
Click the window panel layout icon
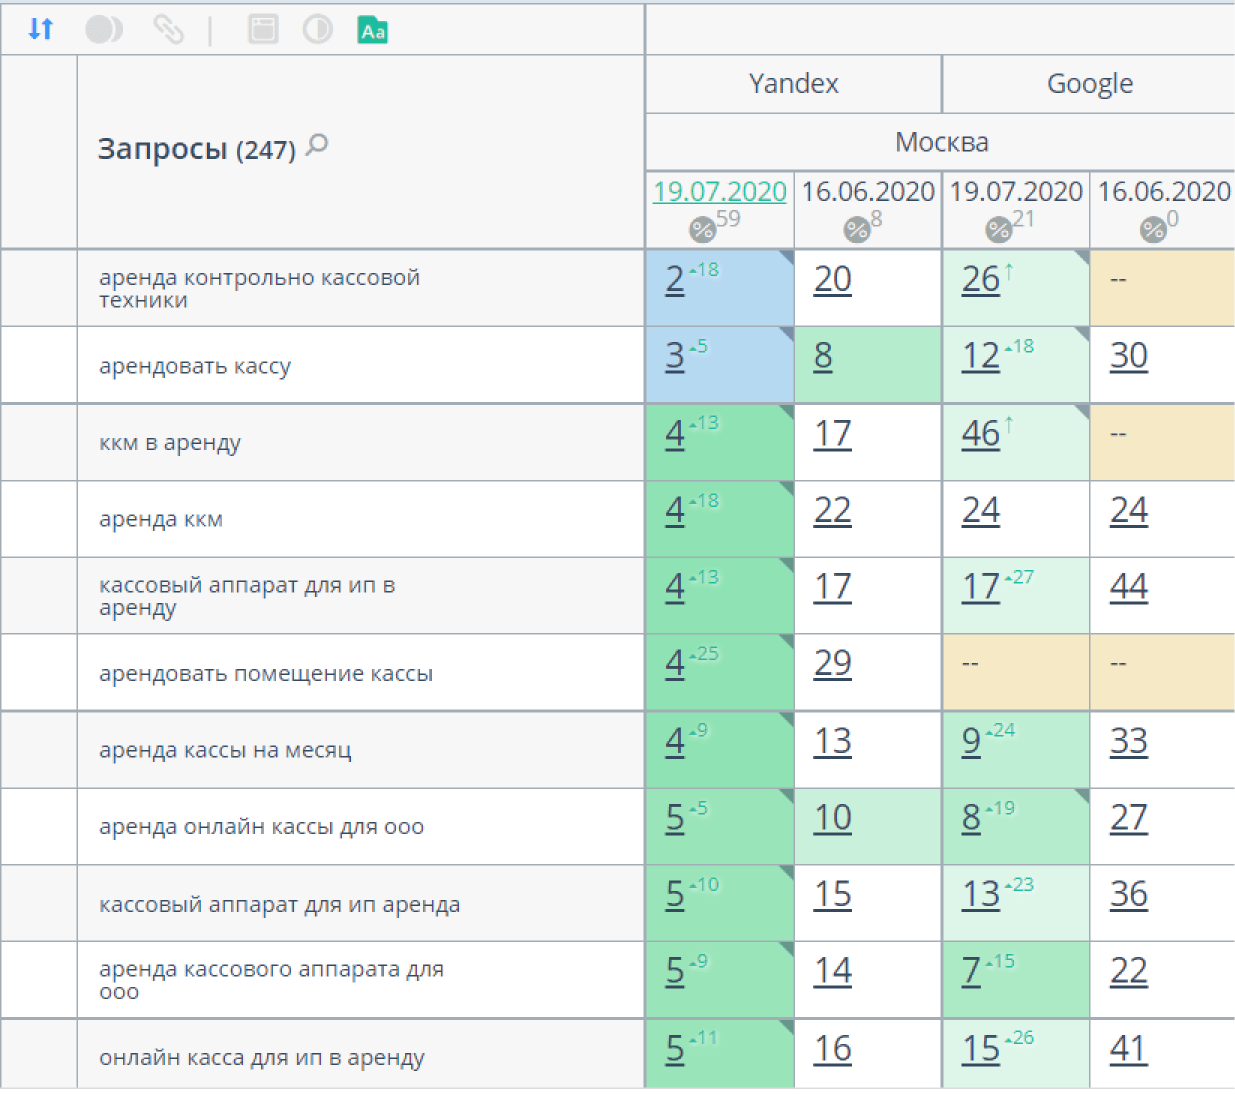(263, 29)
